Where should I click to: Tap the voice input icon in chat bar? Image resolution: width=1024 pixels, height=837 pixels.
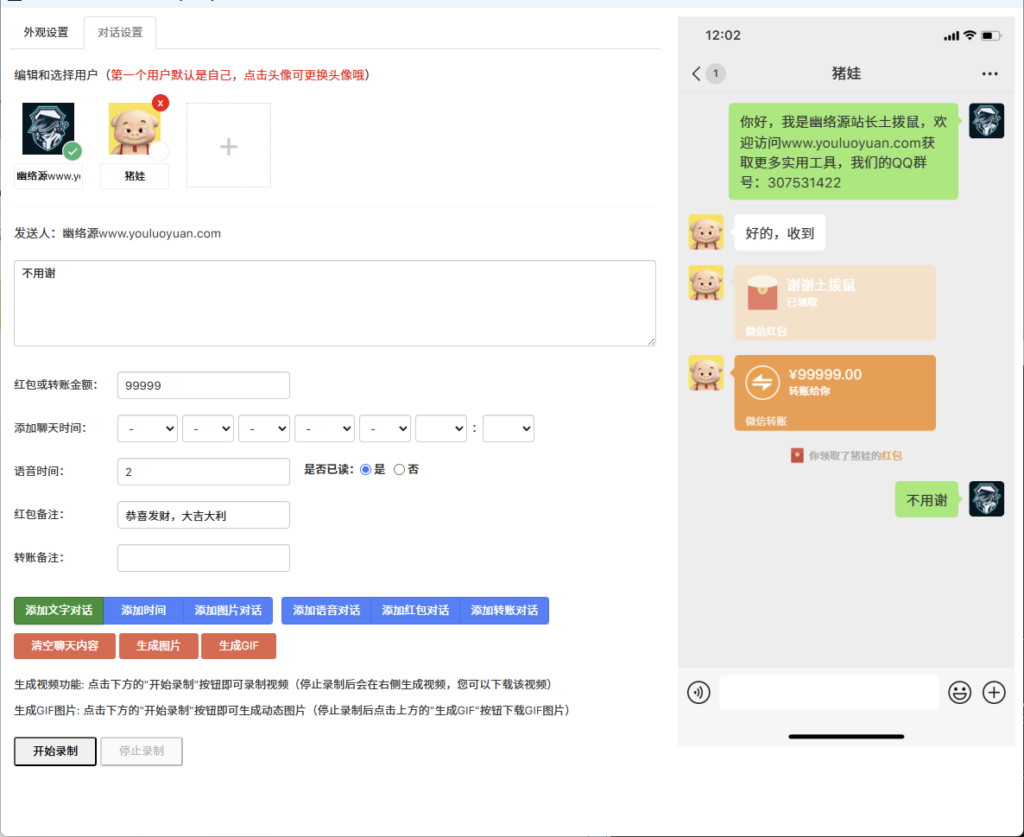pos(698,692)
